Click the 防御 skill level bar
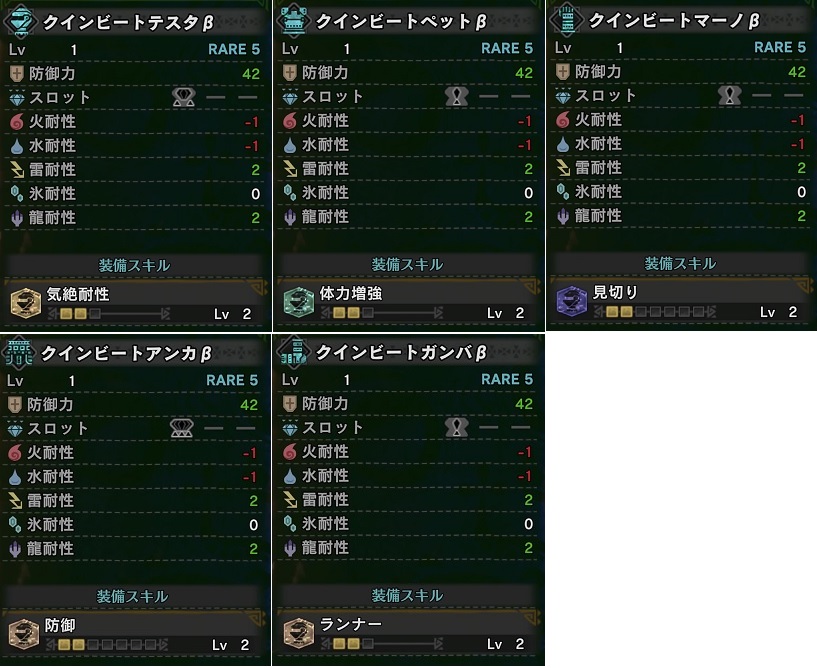817x668 pixels. pos(108,645)
